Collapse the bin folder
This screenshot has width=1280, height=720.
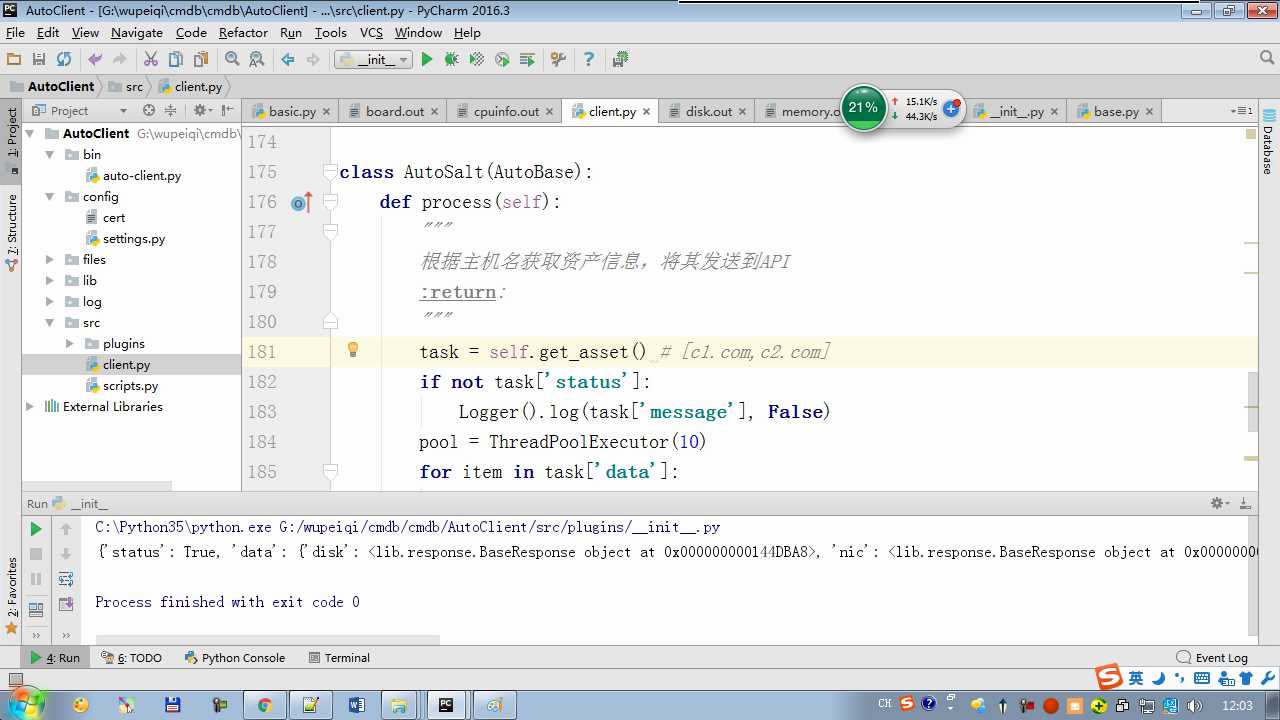click(50, 155)
